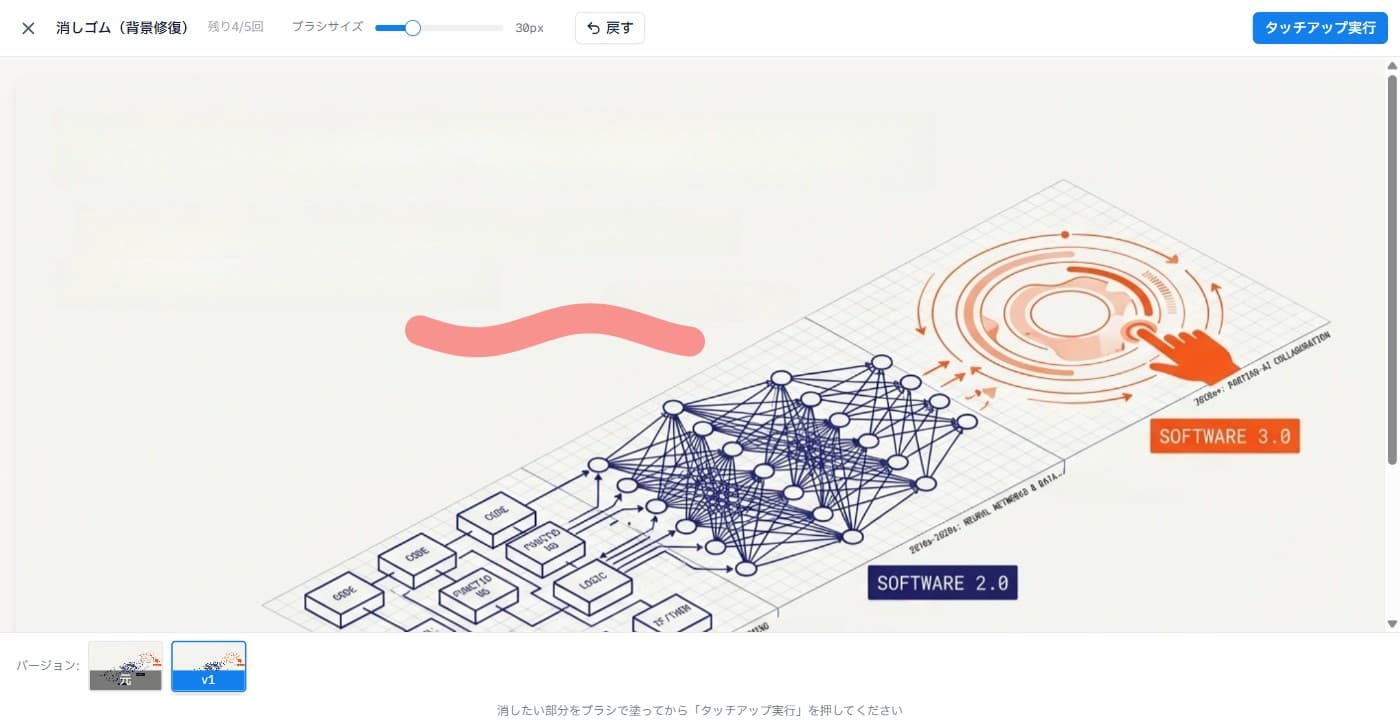Adjust the brush size slider handle
This screenshot has width=1400, height=720.
[412, 28]
